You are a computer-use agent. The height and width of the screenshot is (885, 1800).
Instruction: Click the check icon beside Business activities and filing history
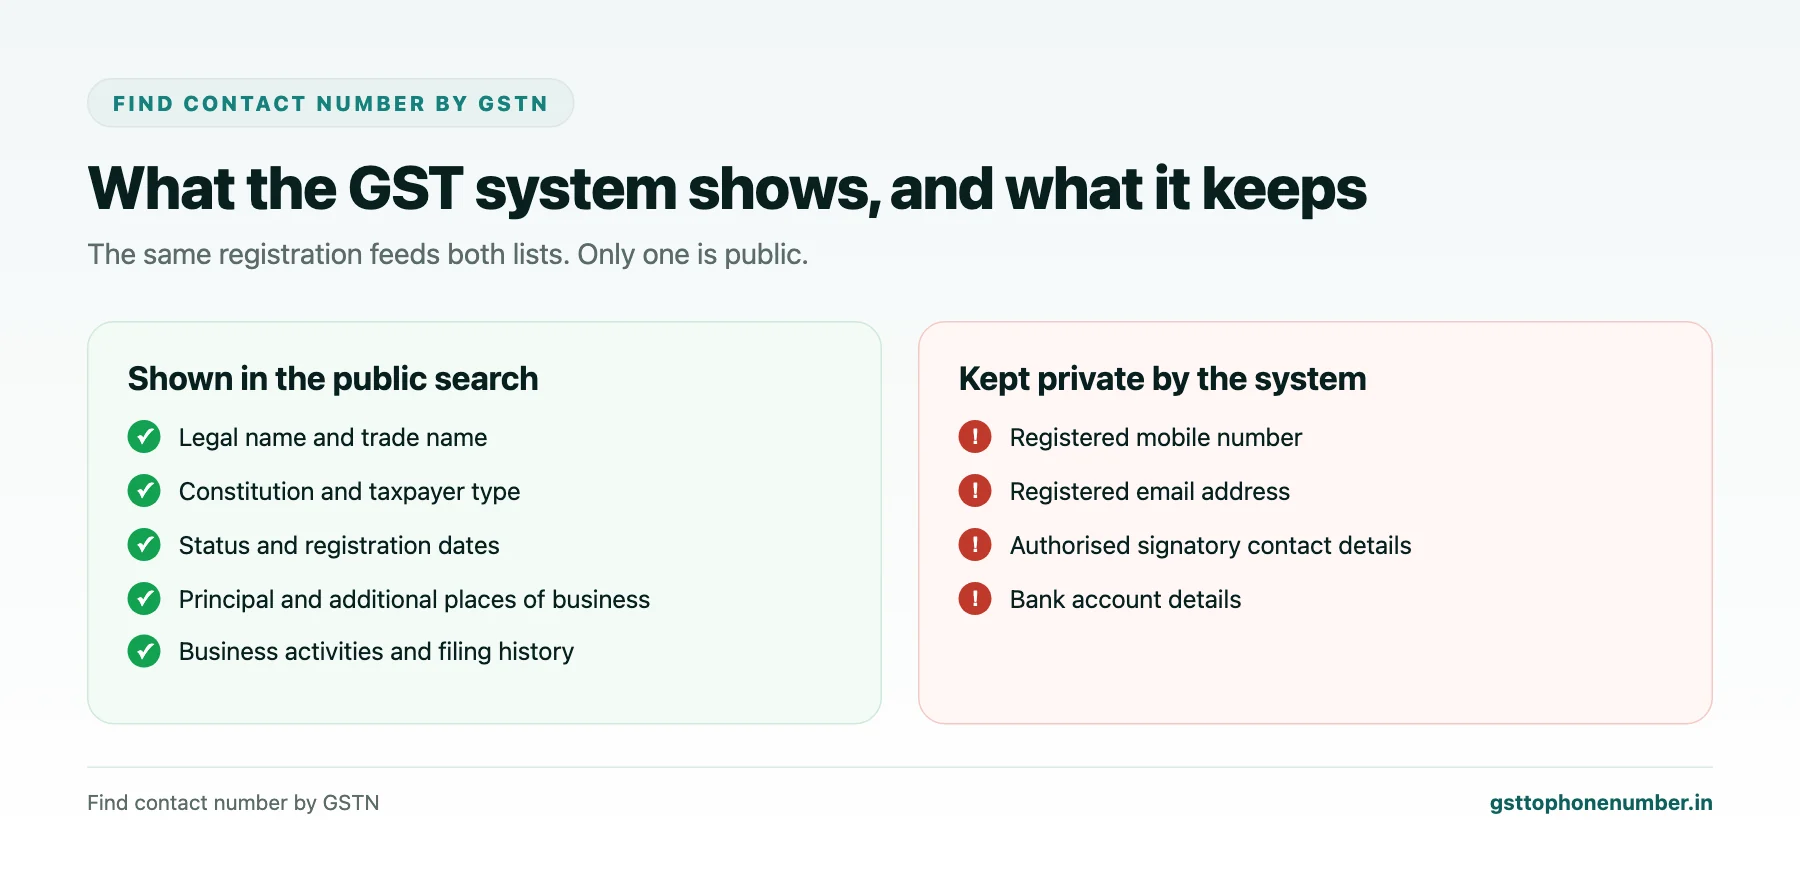(x=144, y=651)
